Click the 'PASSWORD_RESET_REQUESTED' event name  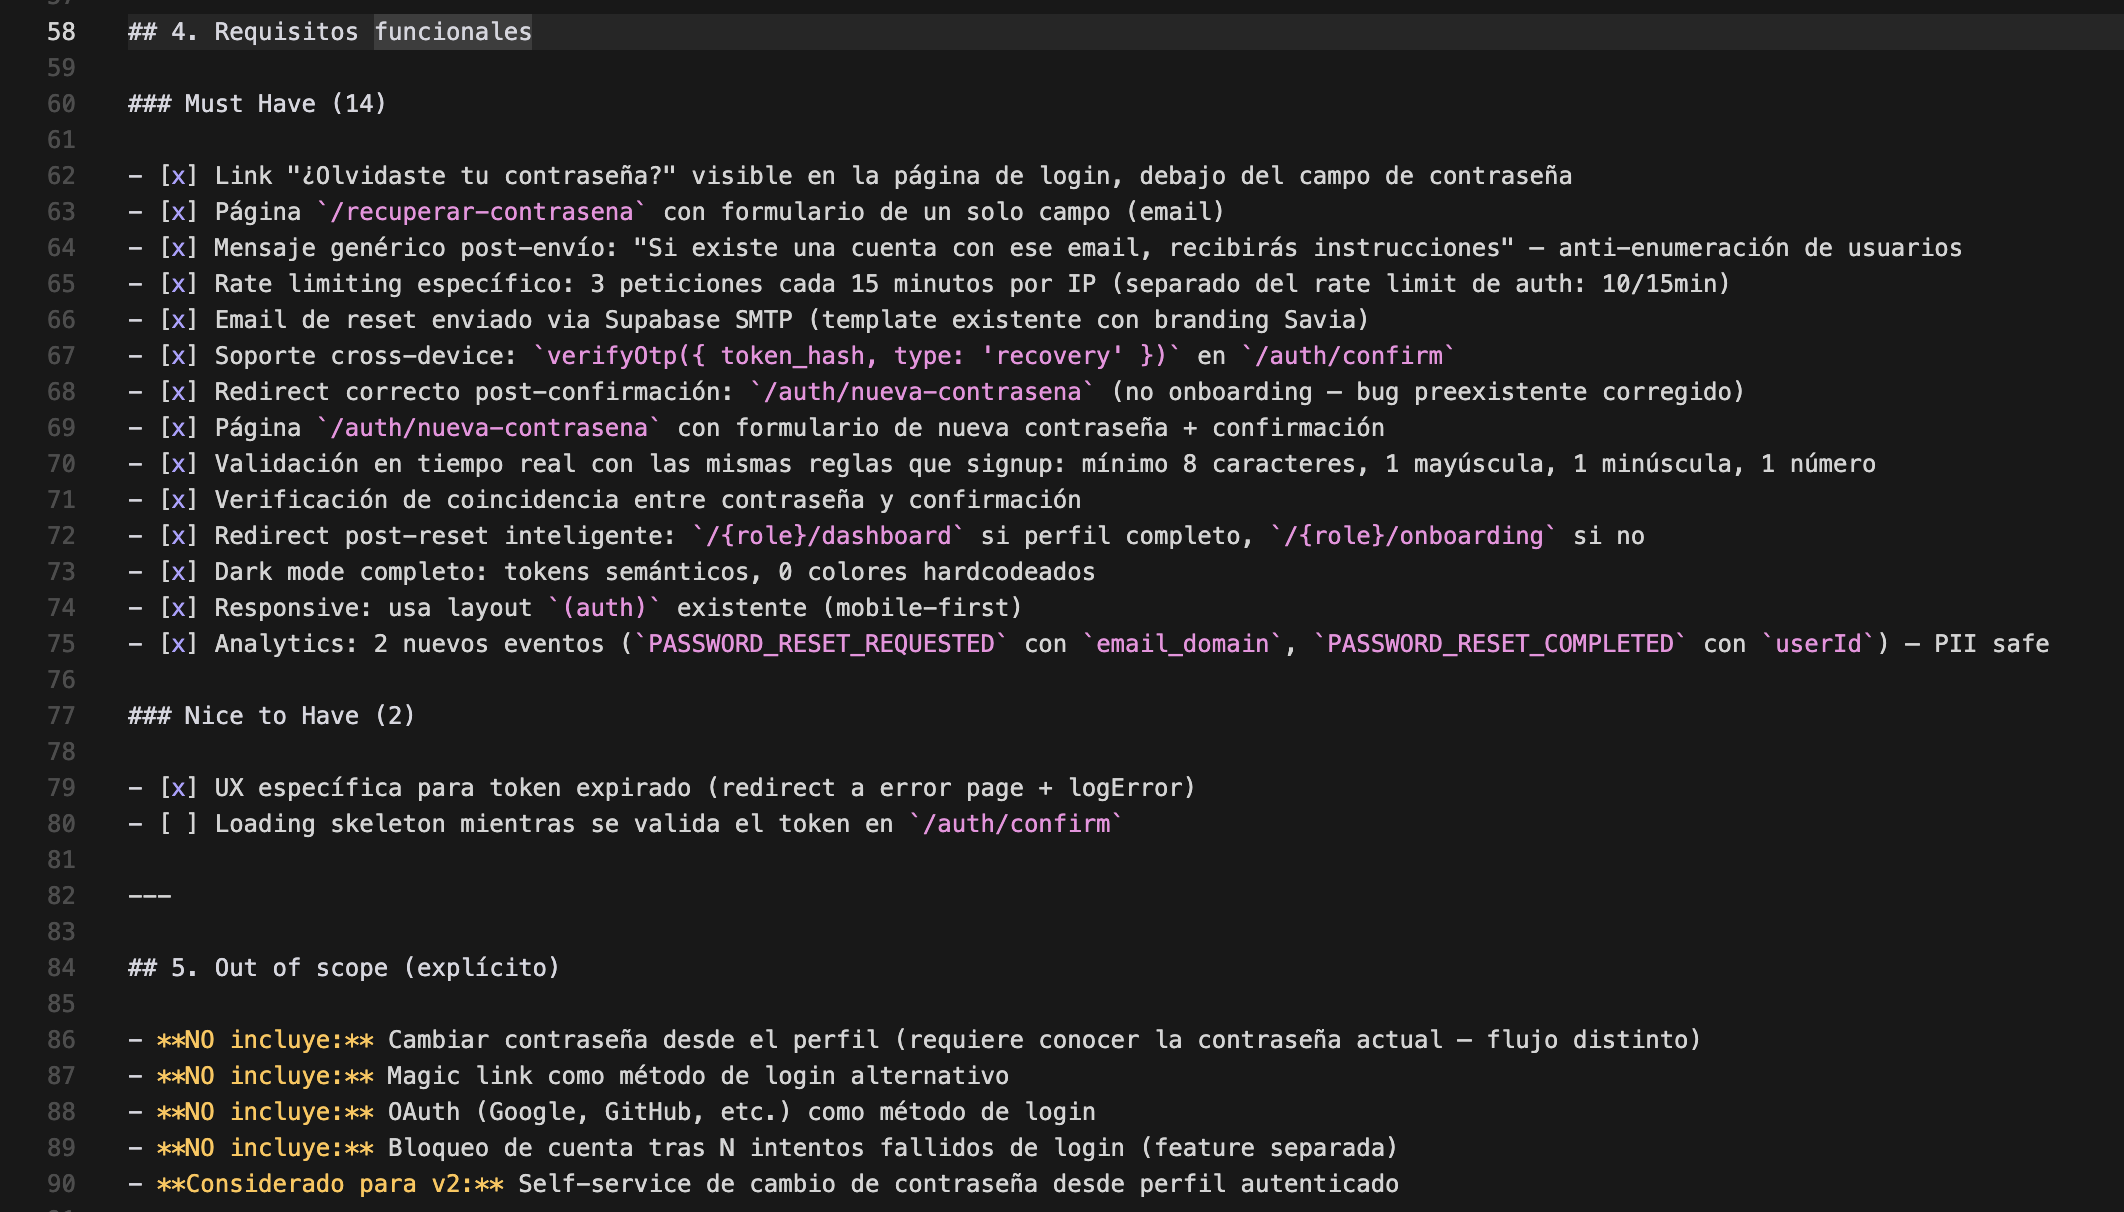click(821, 644)
